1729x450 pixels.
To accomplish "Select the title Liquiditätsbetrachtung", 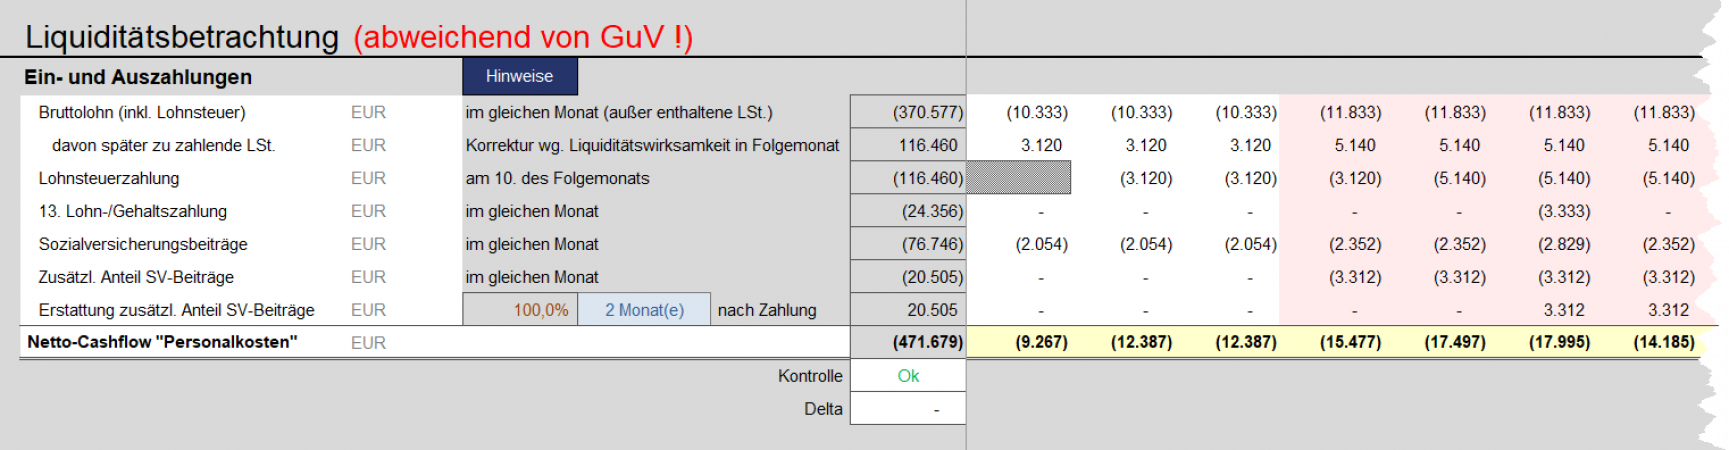I will point(182,37).
